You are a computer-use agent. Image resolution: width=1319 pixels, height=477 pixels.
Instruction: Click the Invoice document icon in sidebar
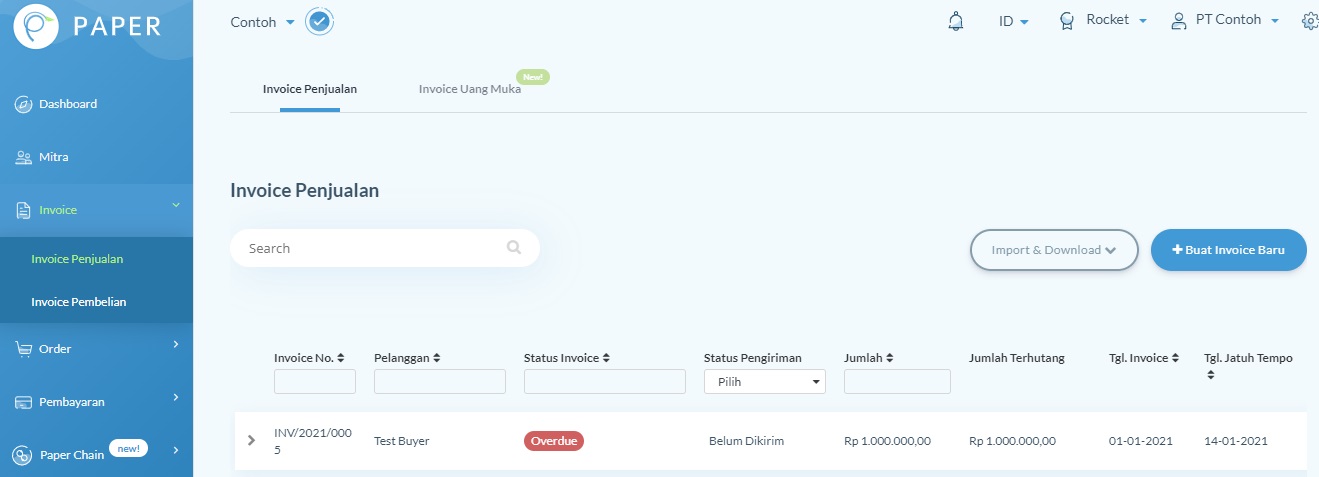coord(24,211)
